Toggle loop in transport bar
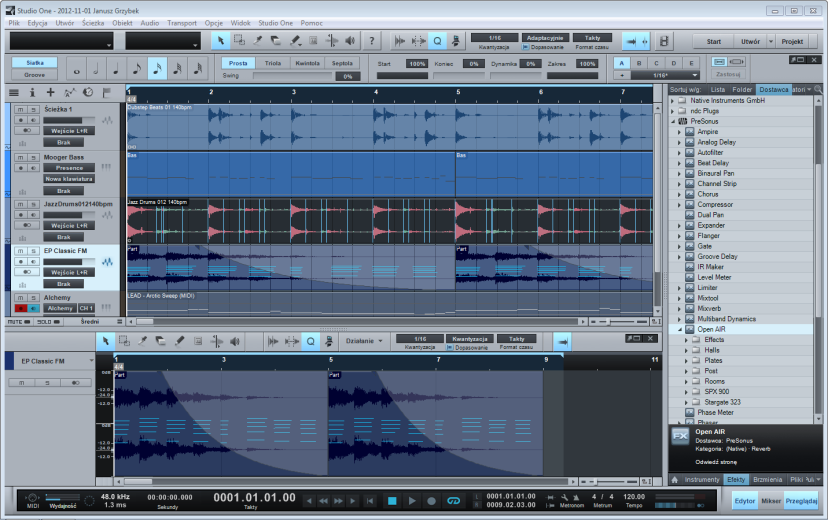 [454, 500]
